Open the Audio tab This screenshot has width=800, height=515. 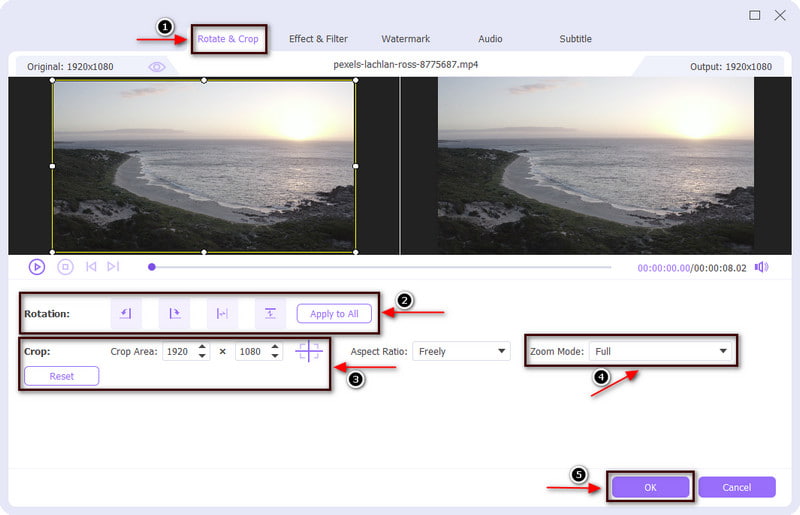coord(490,39)
